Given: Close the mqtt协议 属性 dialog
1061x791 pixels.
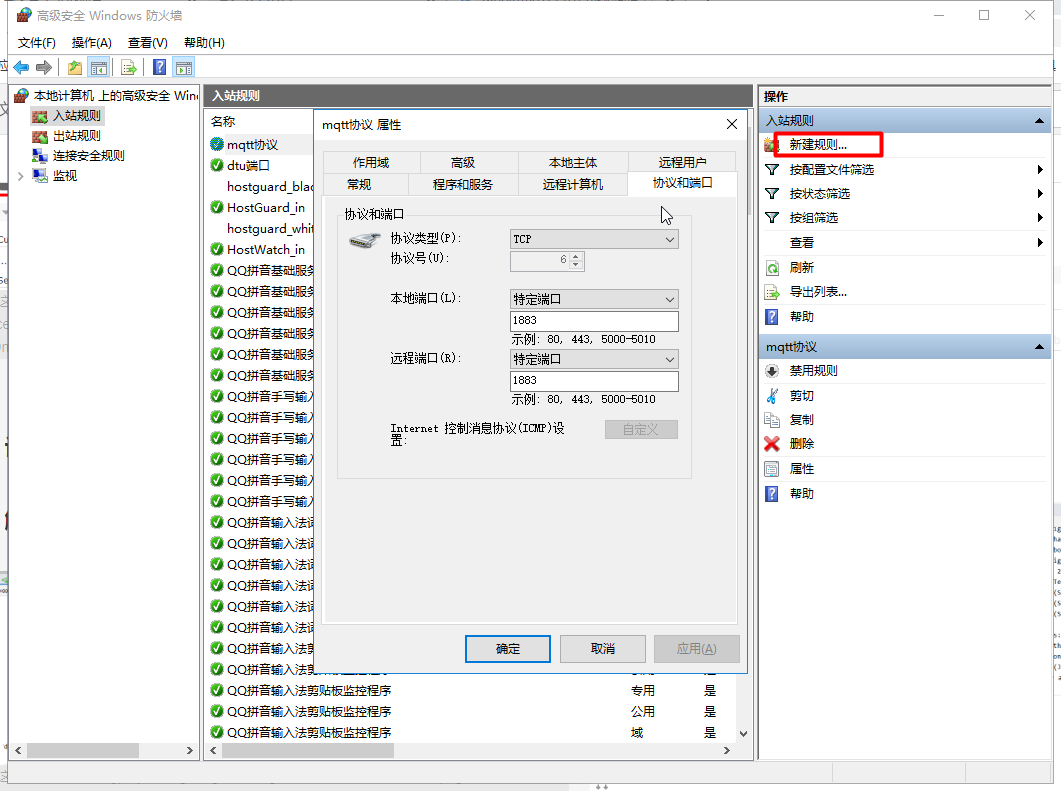Looking at the screenshot, I should click(x=731, y=125).
